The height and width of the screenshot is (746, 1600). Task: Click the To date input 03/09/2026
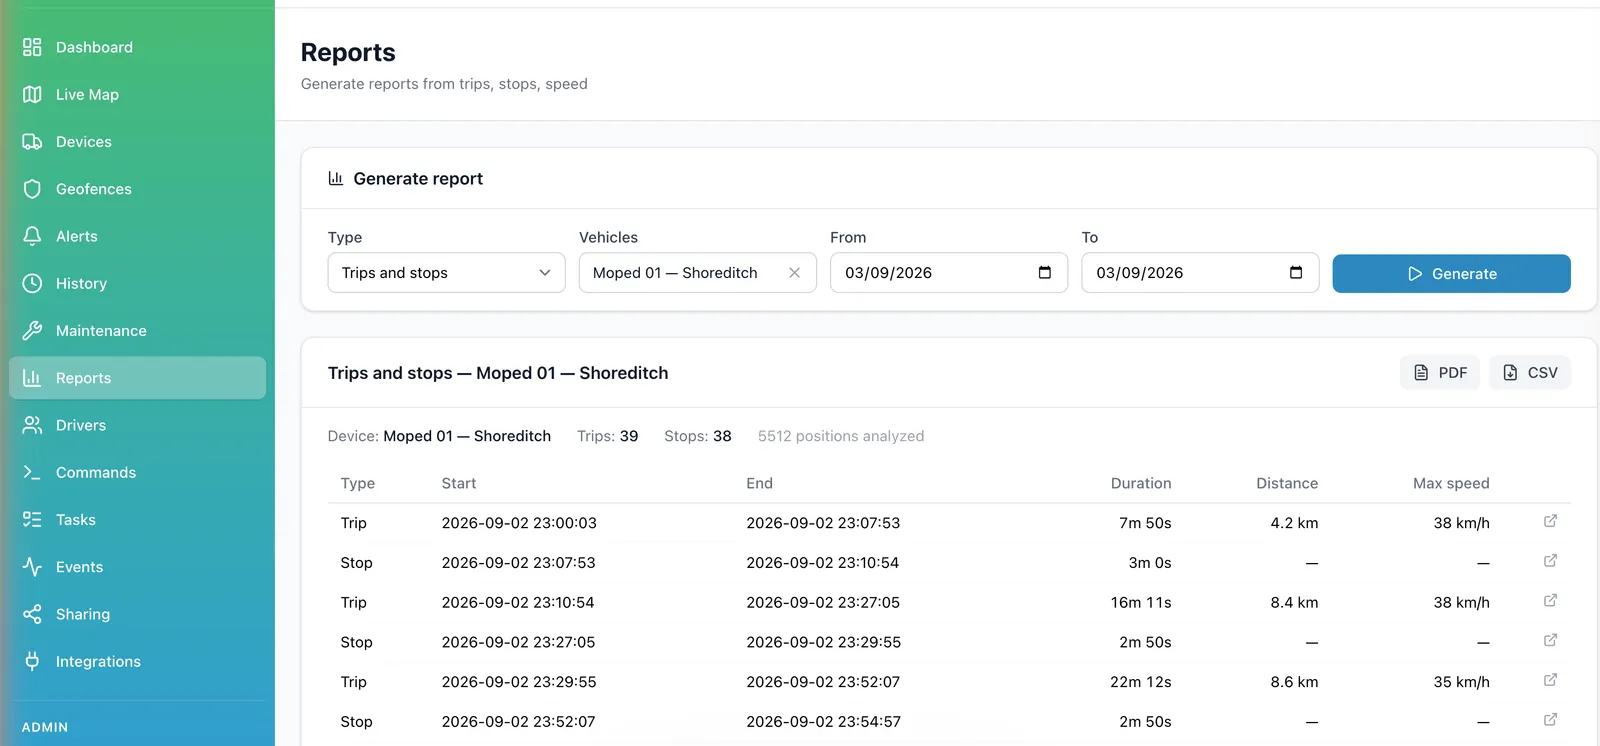1200,273
